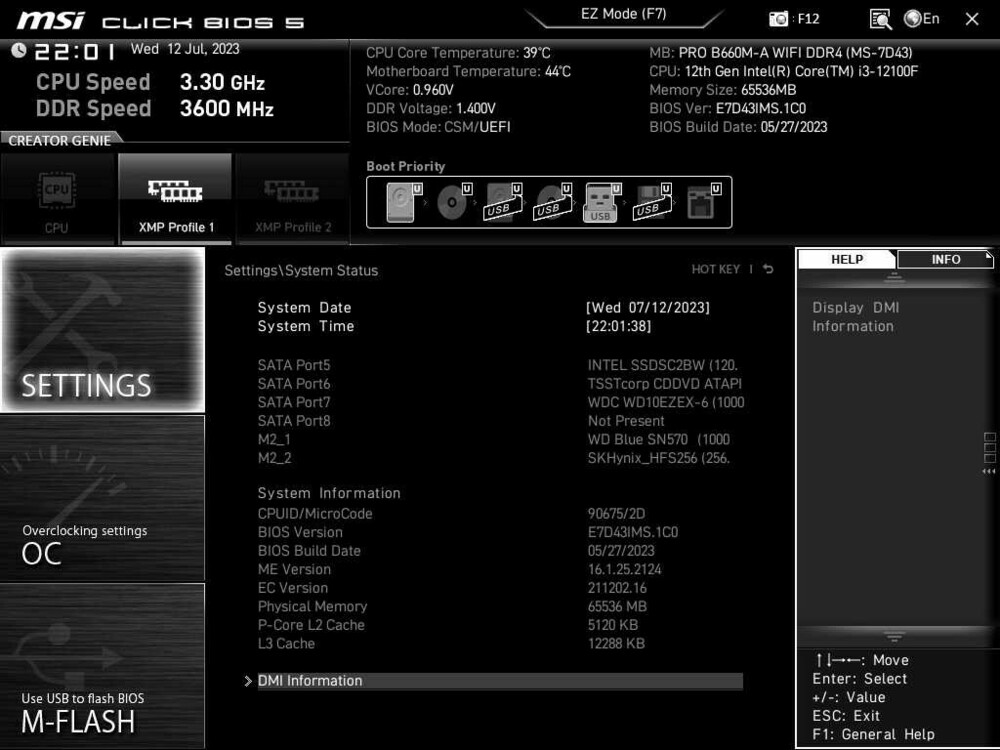Click the CD/DVD boot device icon
Image resolution: width=1000 pixels, height=750 pixels.
(451, 201)
